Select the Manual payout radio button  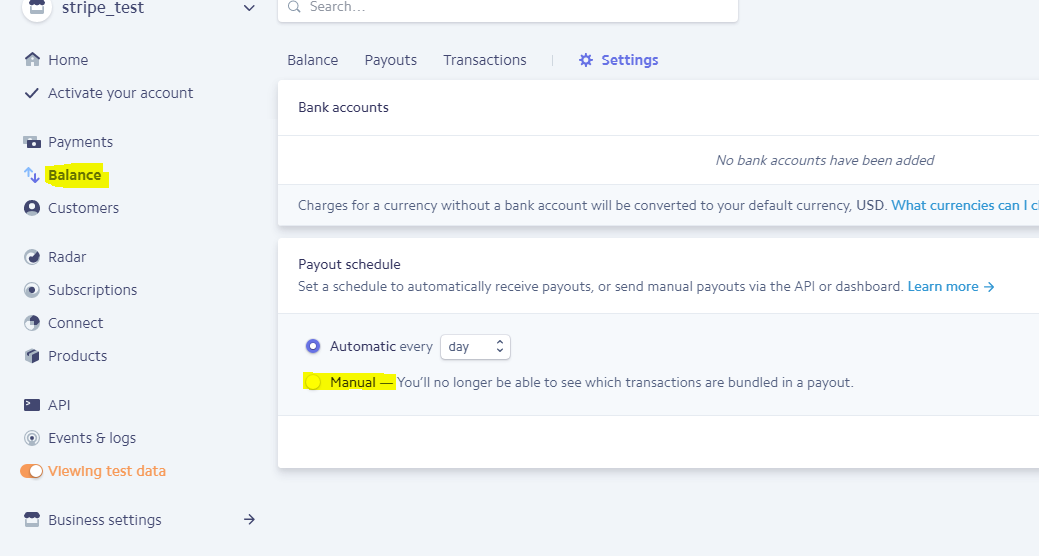coord(313,382)
